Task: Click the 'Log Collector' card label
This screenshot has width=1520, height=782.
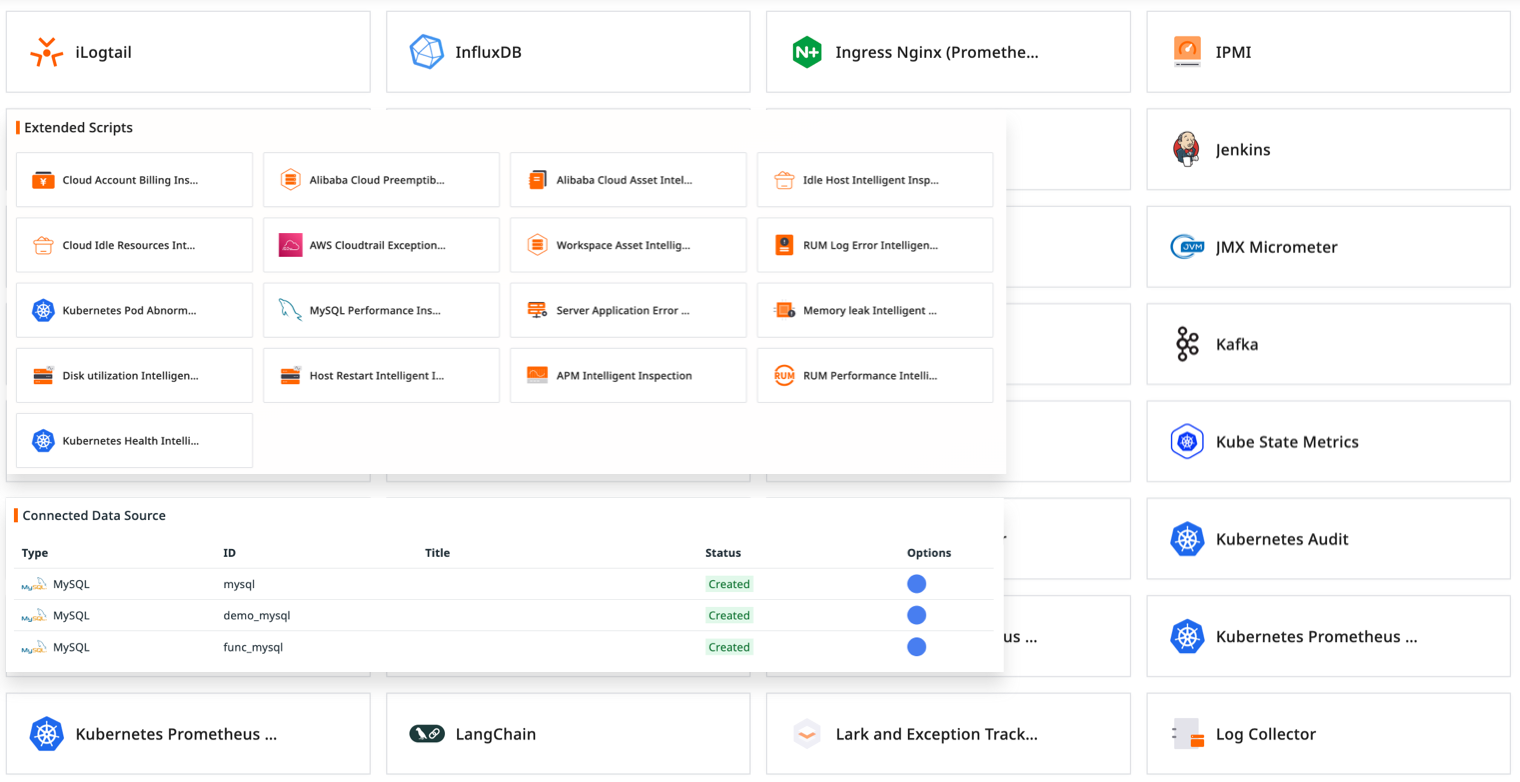Action: coord(1266,734)
